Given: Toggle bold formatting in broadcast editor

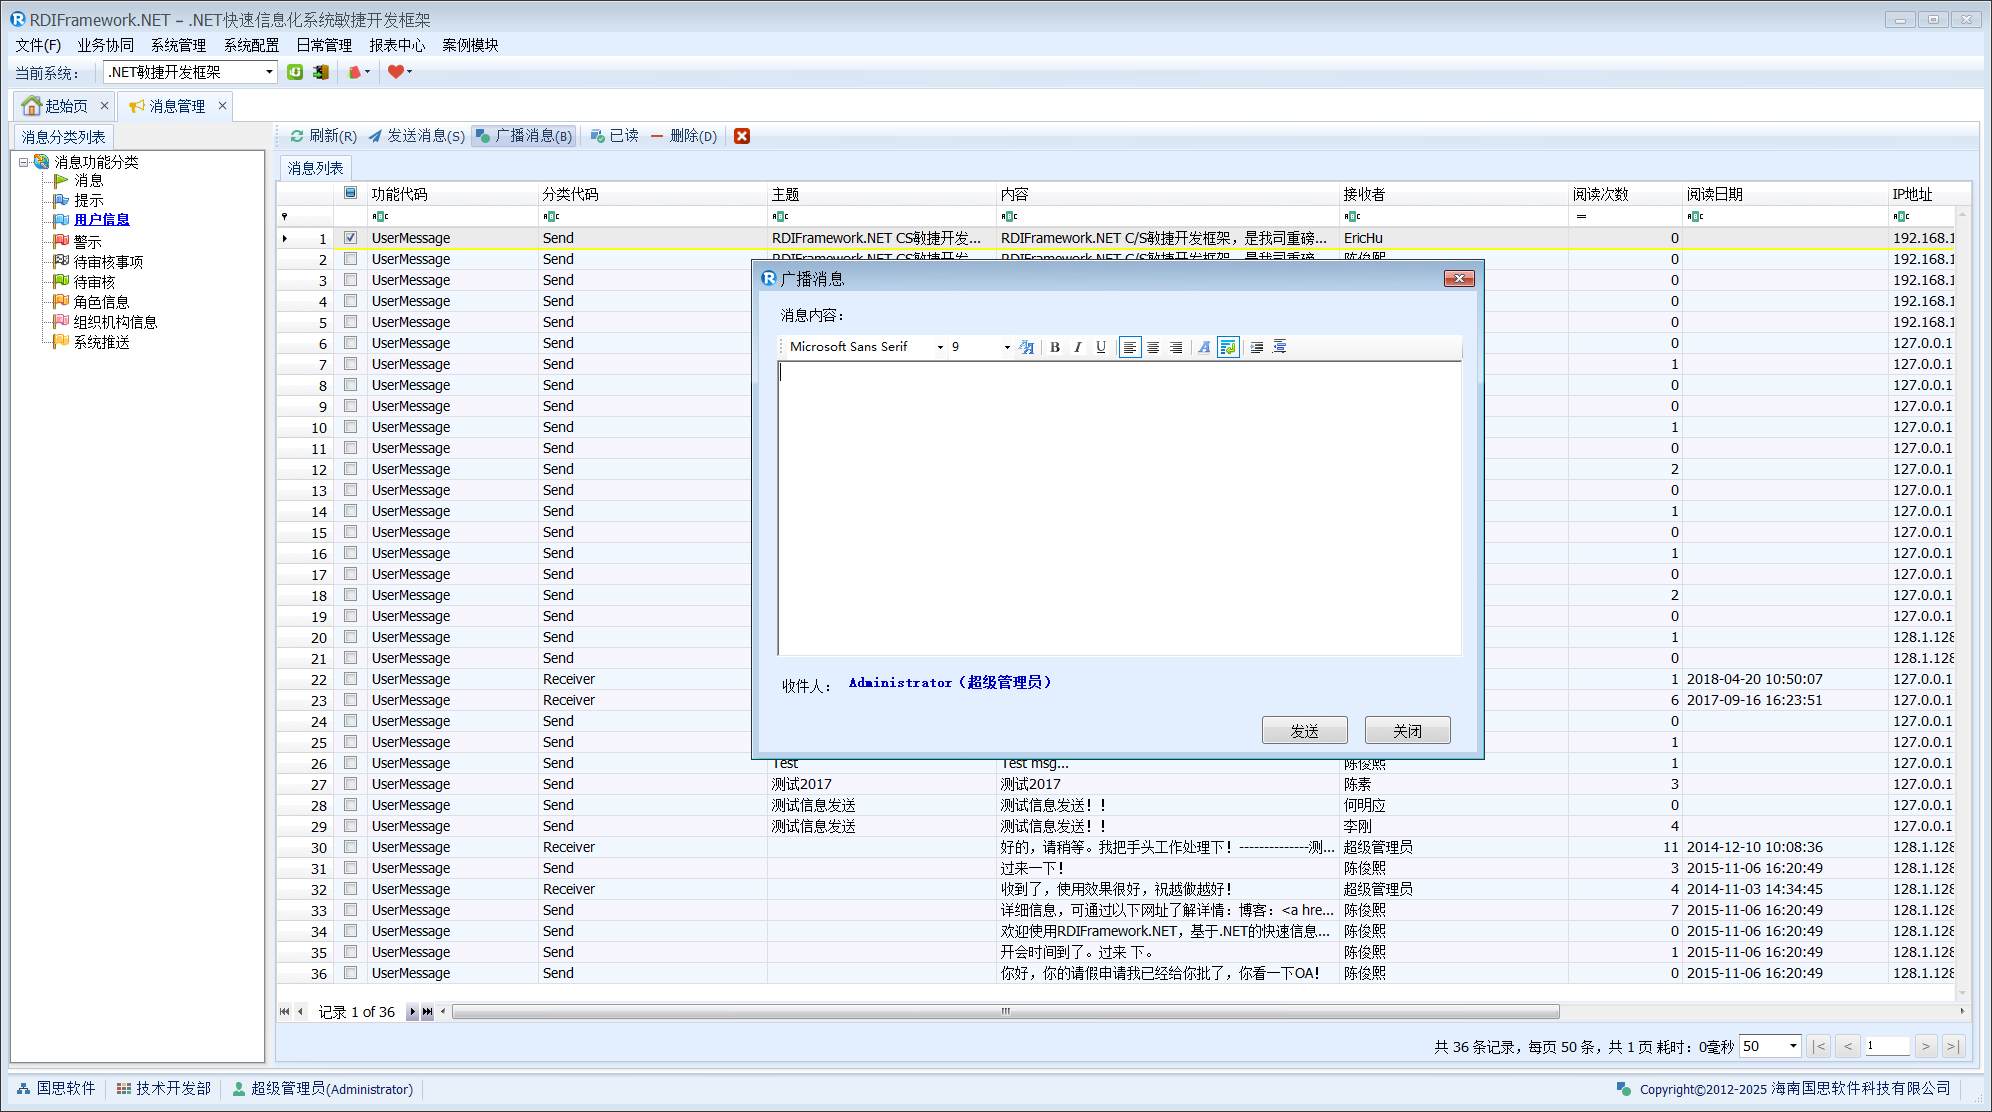Looking at the screenshot, I should pos(1054,347).
